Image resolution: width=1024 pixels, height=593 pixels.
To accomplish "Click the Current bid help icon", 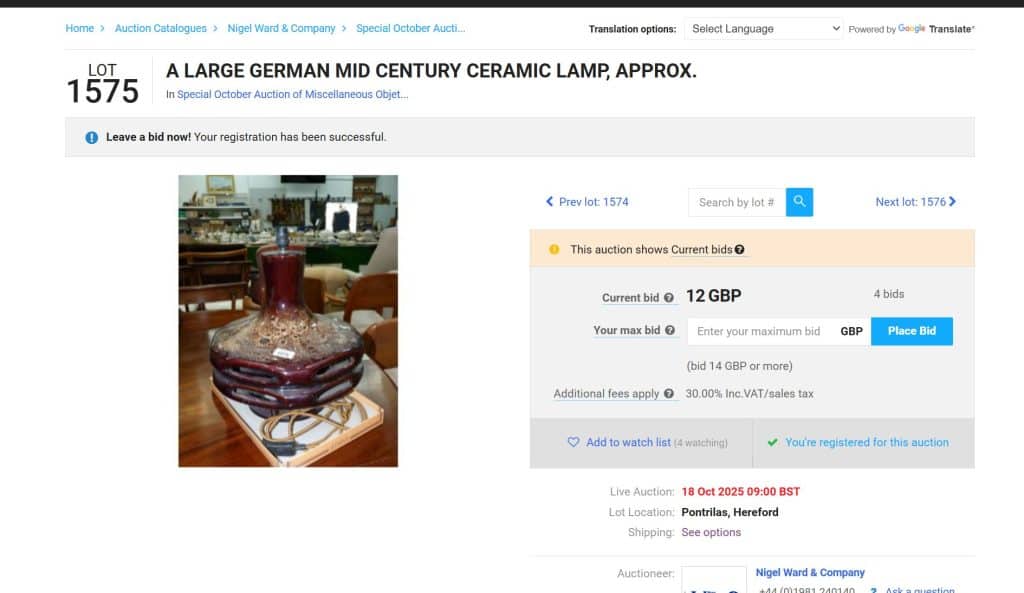I will (669, 298).
